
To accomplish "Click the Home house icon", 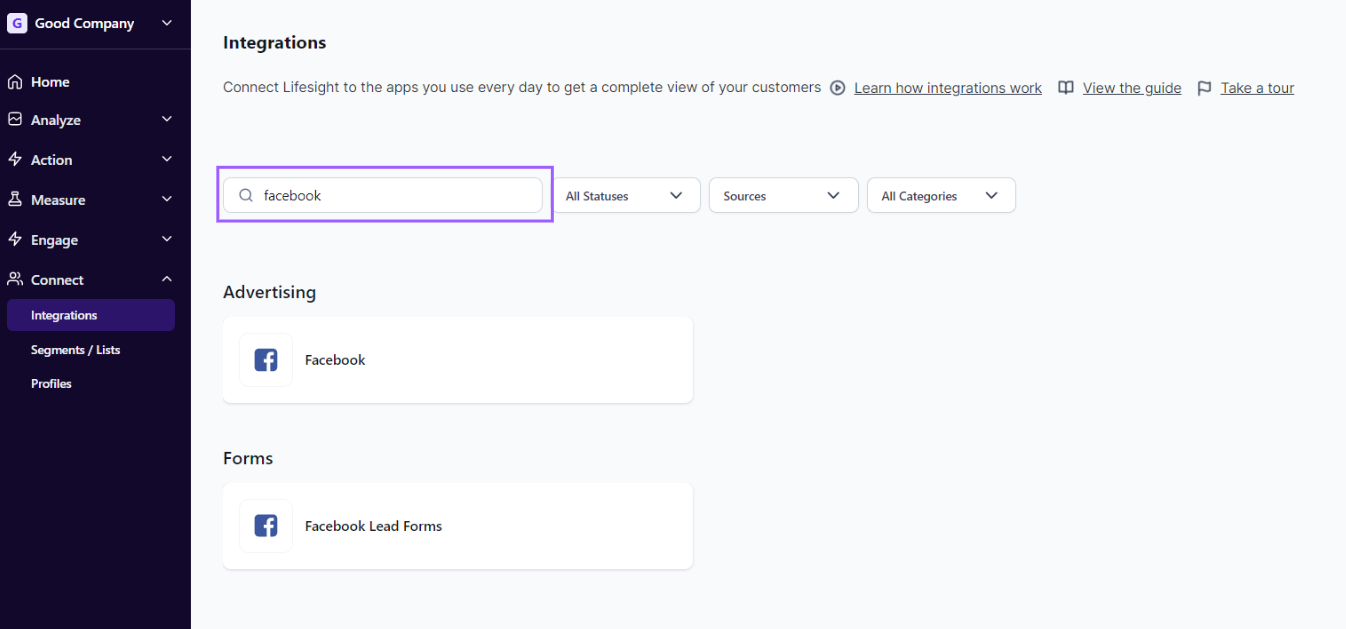I will (15, 82).
